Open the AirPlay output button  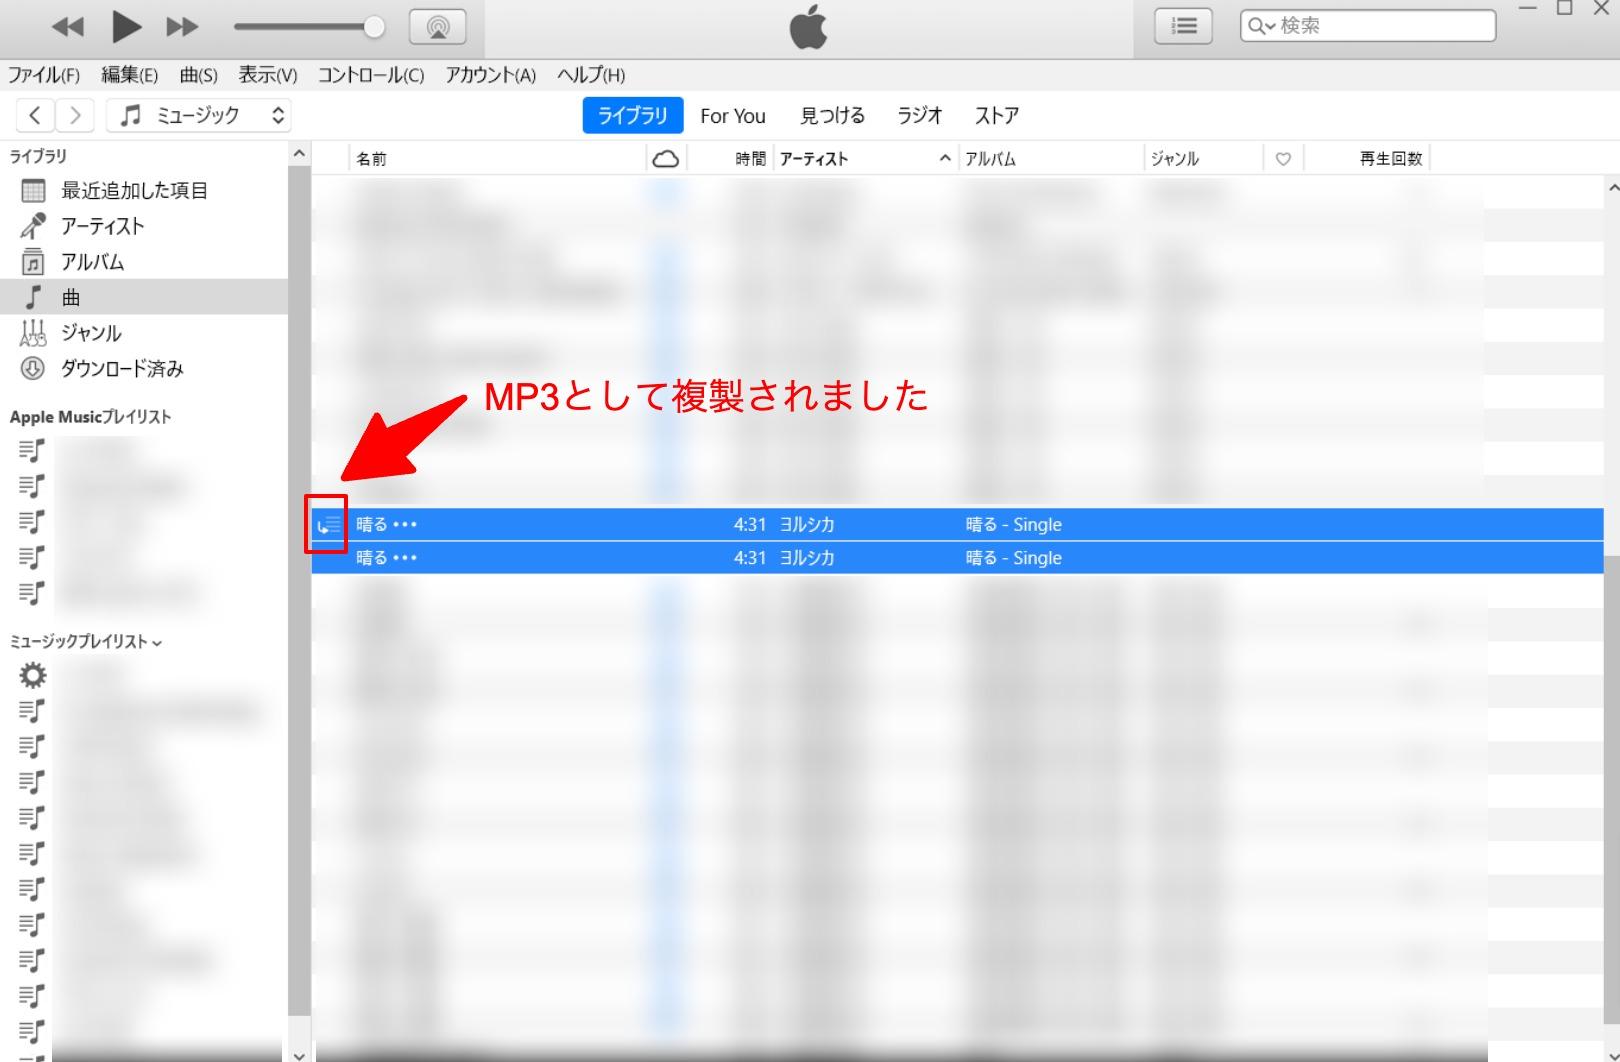(438, 27)
